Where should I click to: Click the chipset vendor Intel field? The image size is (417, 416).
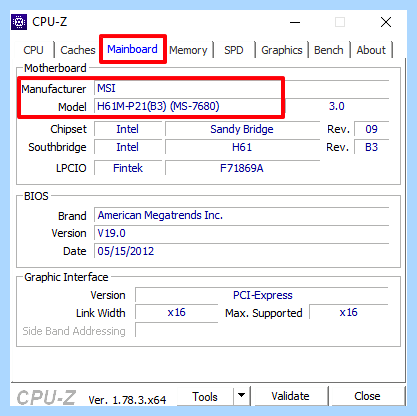click(x=128, y=129)
